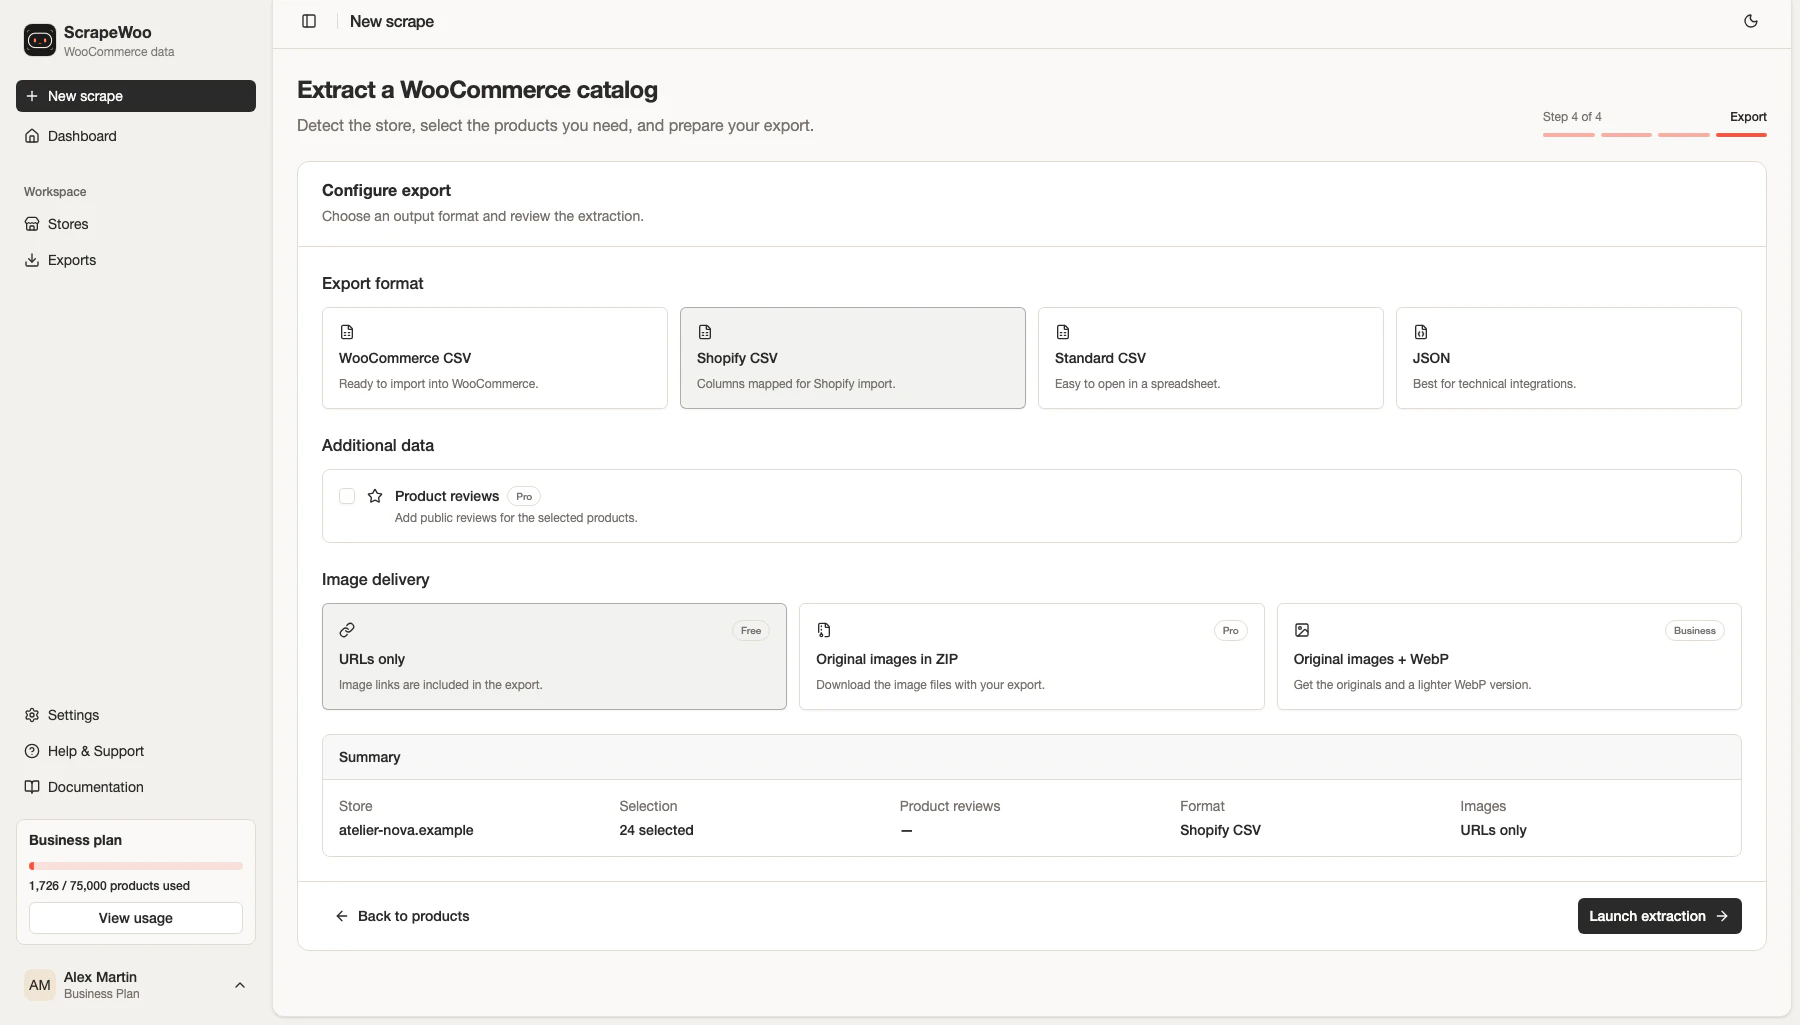Start a New scrape from sidebar button
The width and height of the screenshot is (1800, 1025).
[x=136, y=96]
